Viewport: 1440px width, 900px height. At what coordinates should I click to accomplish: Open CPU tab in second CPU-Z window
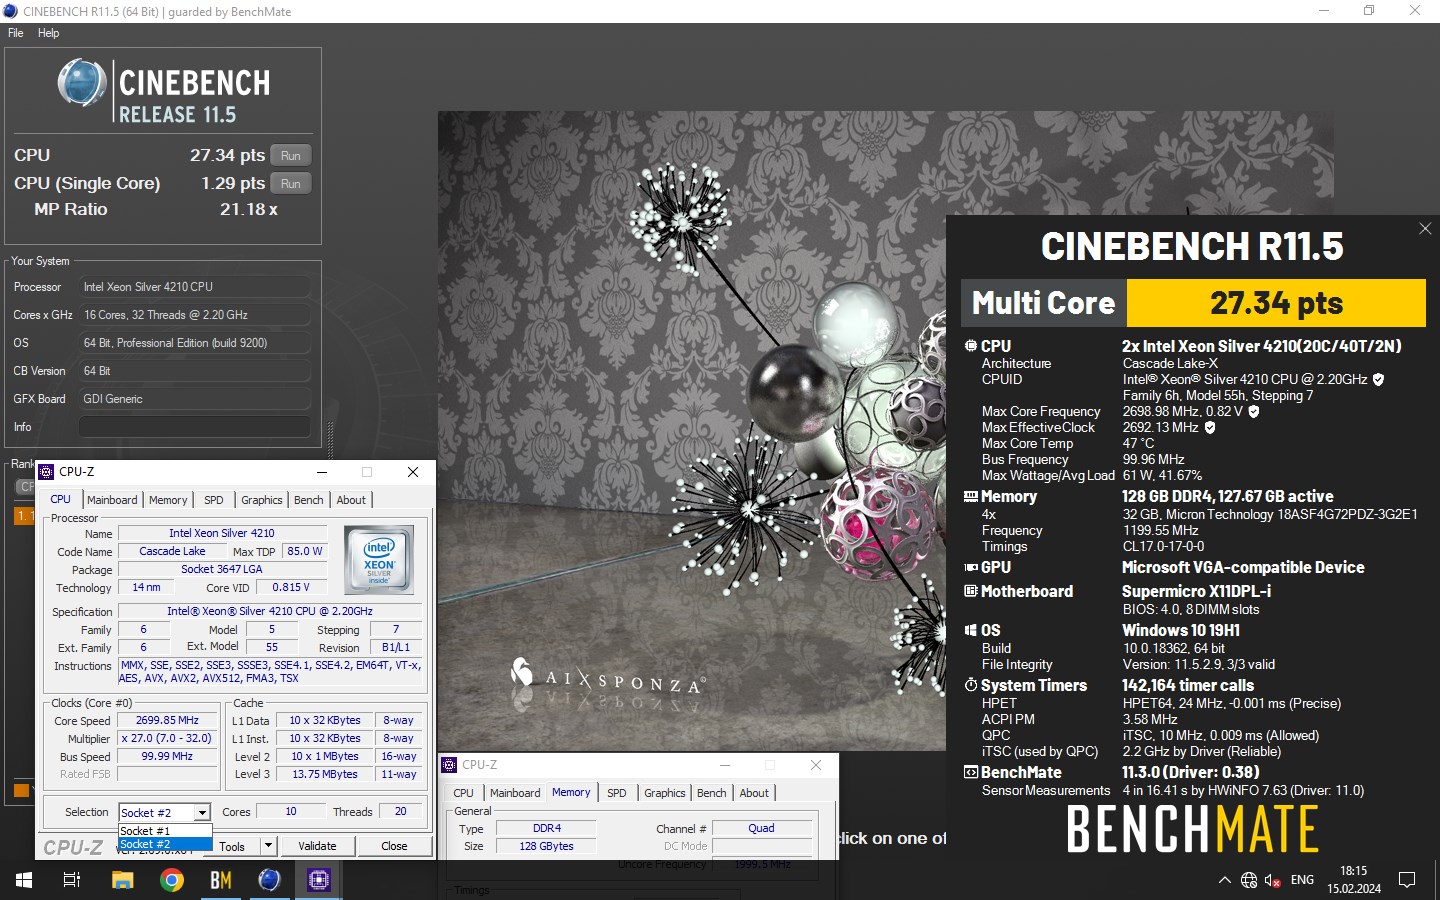pyautogui.click(x=464, y=793)
